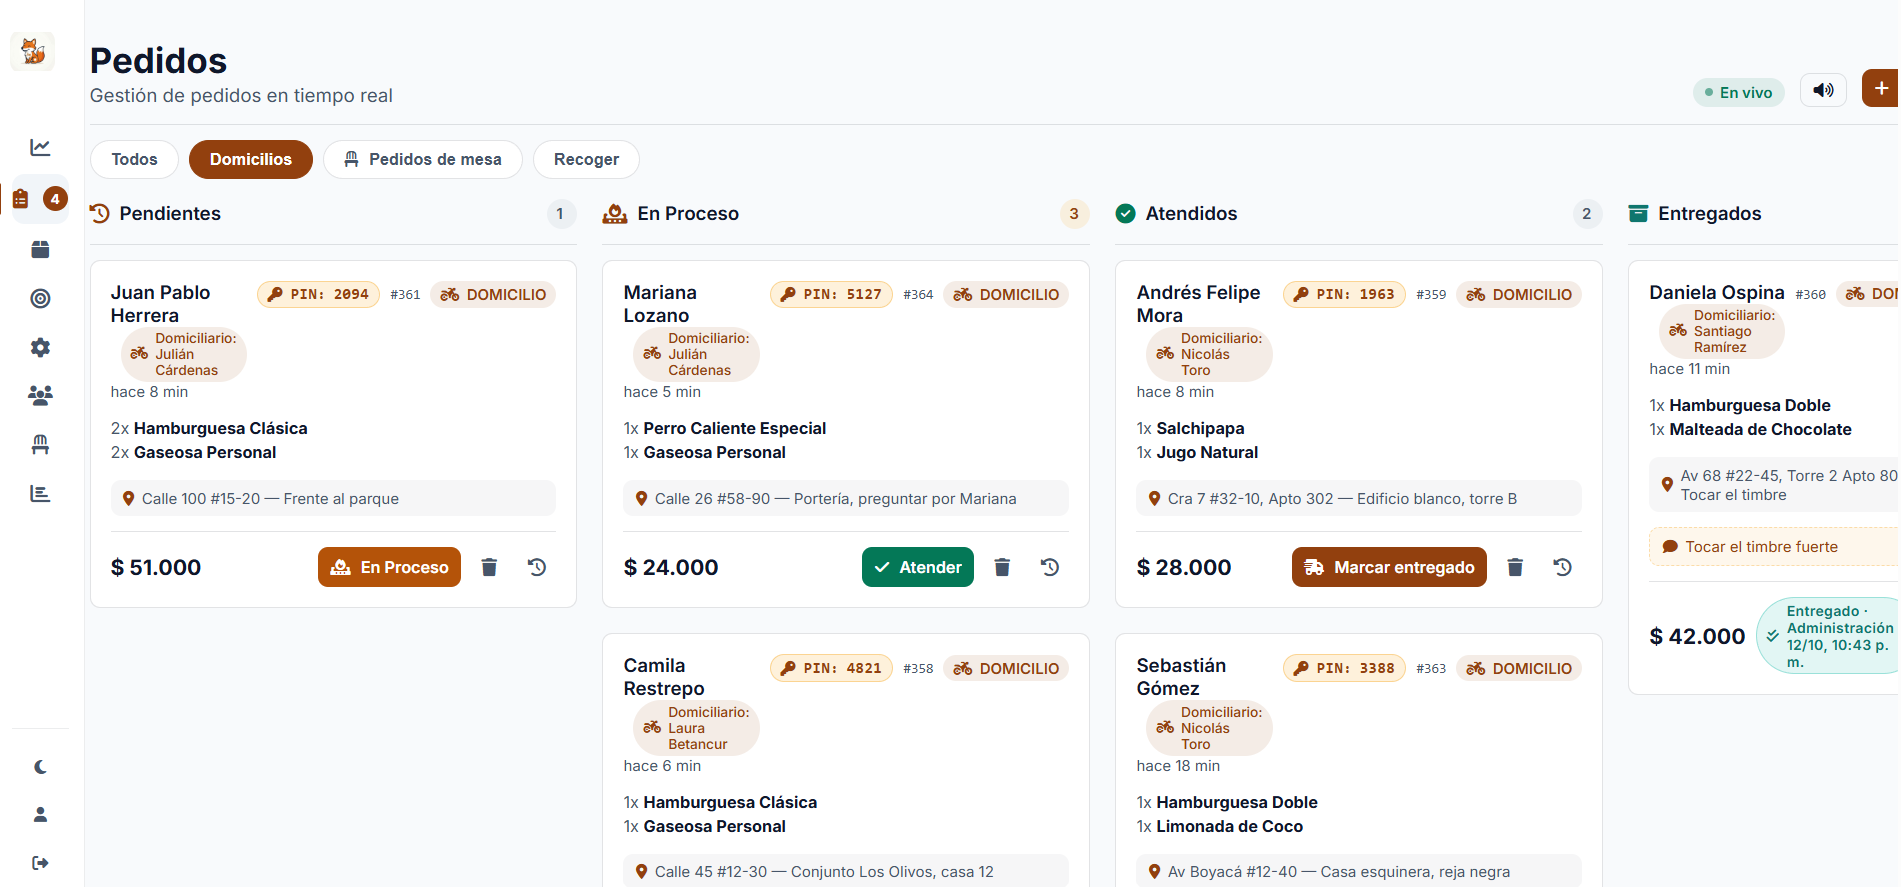
Task: Click the plus button to add order
Action: point(1880,89)
